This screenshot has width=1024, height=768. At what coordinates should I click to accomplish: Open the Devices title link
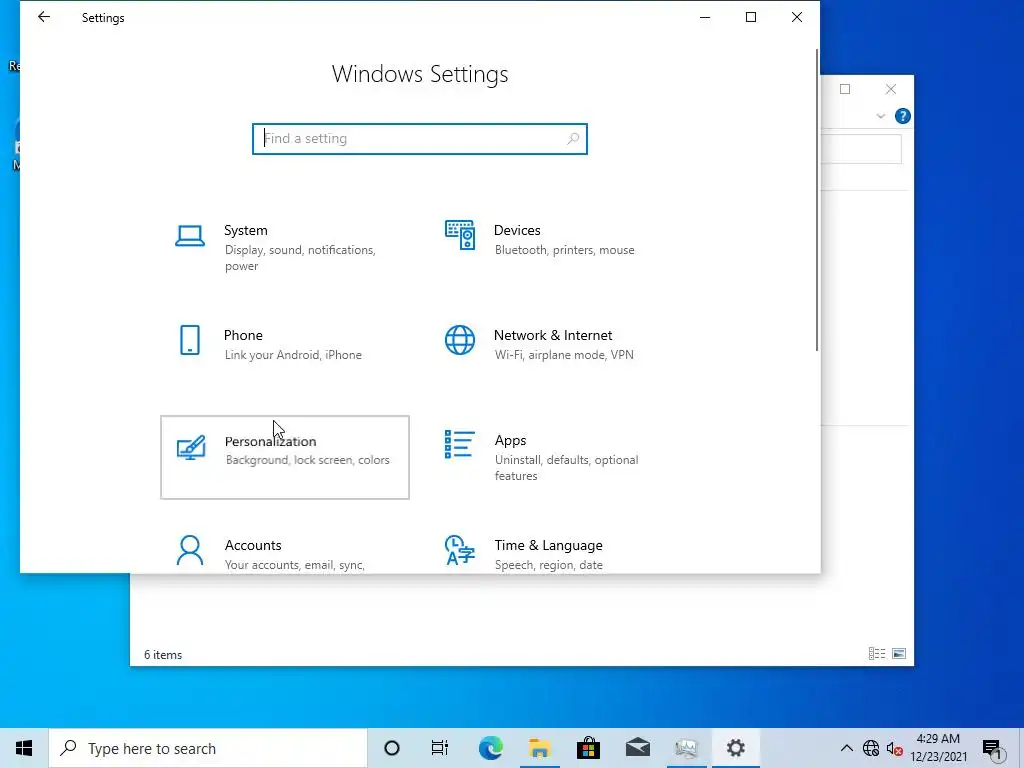coord(517,231)
